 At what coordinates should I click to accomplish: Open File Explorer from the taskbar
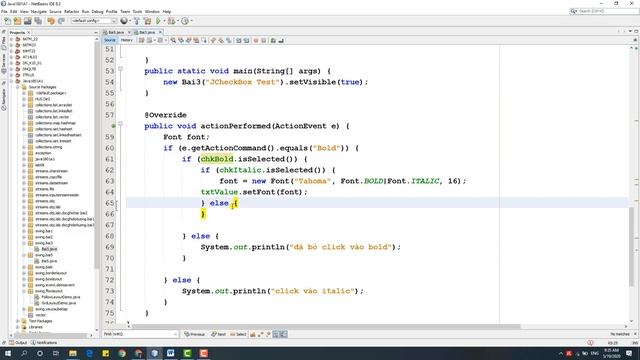(73, 353)
